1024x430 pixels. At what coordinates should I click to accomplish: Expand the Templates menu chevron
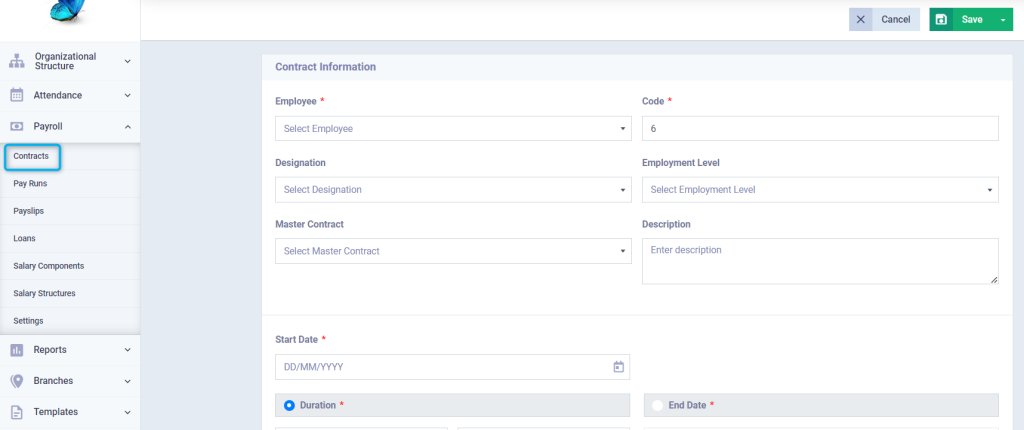click(127, 412)
